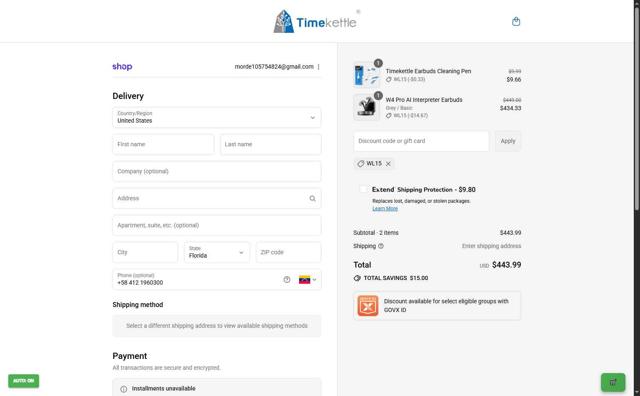Open the shopping bag cart icon
Image resolution: width=640 pixels, height=396 pixels.
[516, 22]
